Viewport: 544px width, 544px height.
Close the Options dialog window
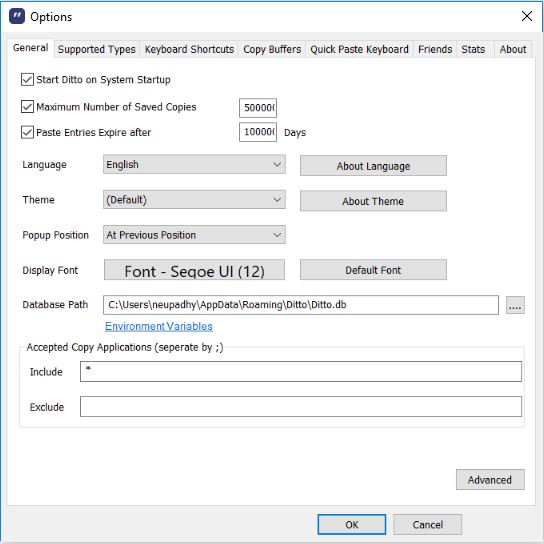click(x=527, y=16)
